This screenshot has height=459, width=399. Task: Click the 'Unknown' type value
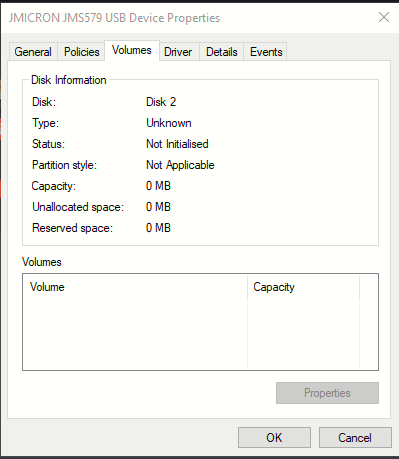pos(169,123)
